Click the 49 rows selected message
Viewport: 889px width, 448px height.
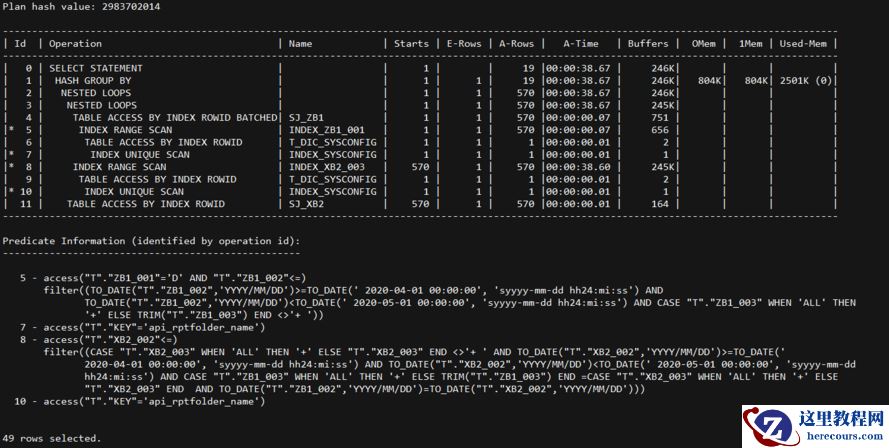(52, 438)
